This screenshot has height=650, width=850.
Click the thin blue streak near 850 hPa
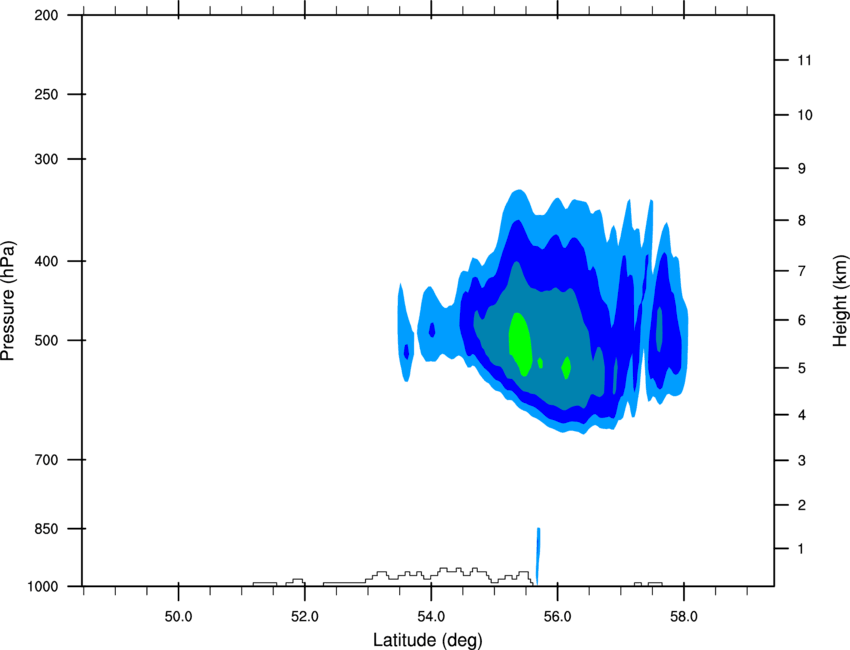coord(538,555)
